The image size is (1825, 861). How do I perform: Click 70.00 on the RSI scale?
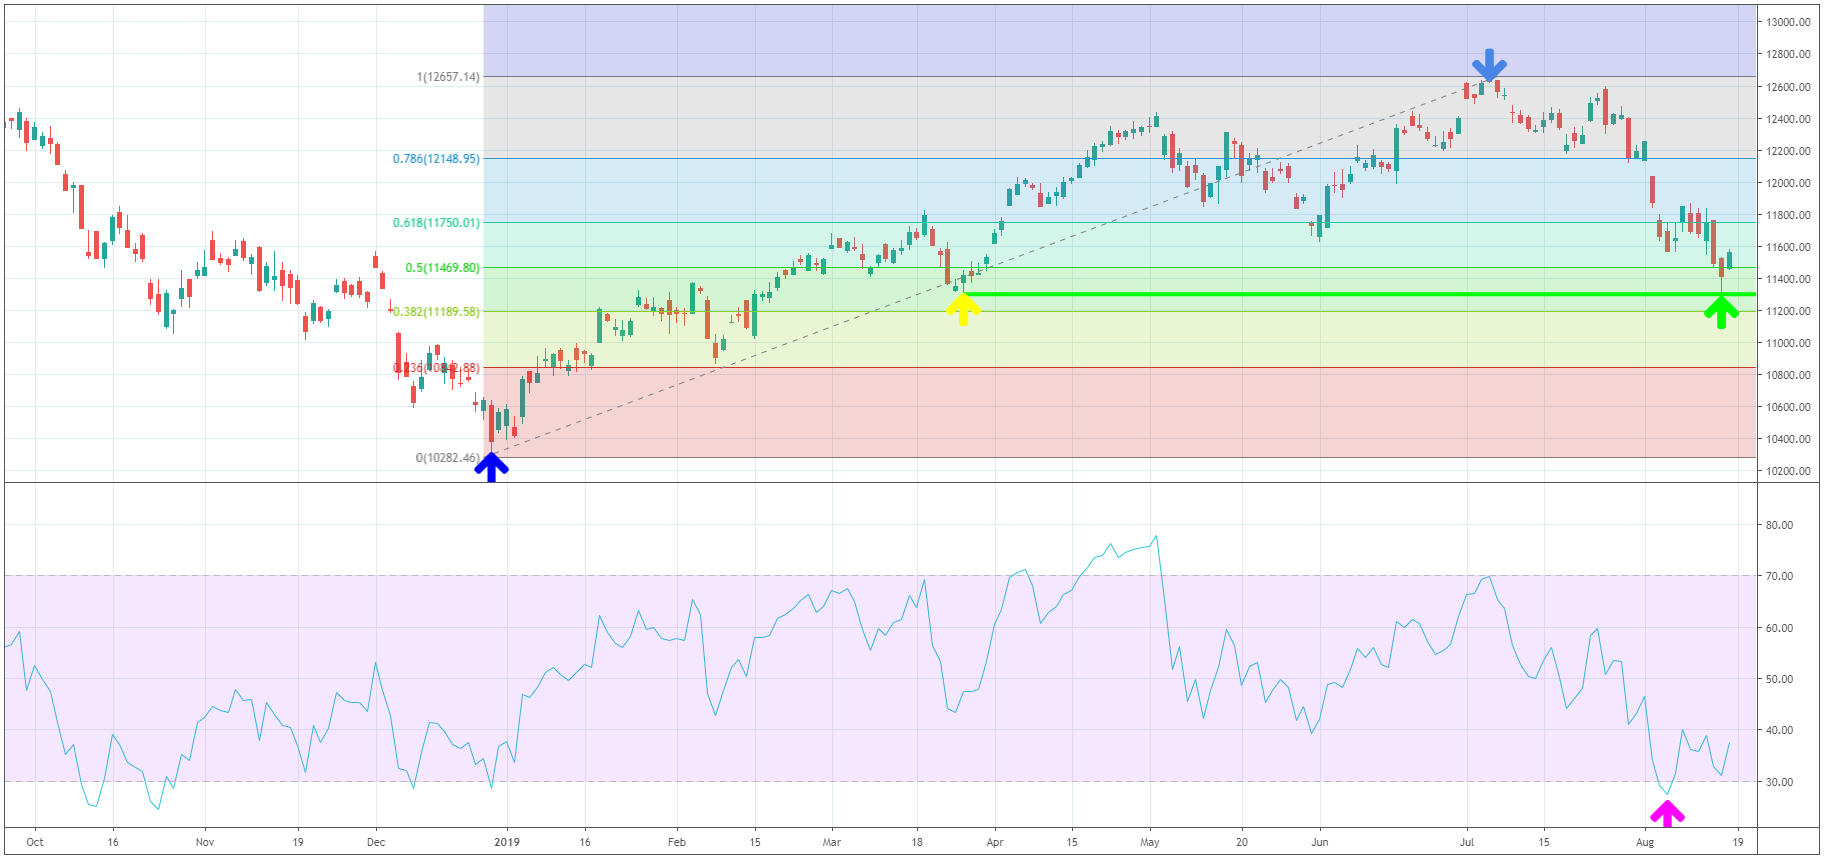pos(1779,576)
